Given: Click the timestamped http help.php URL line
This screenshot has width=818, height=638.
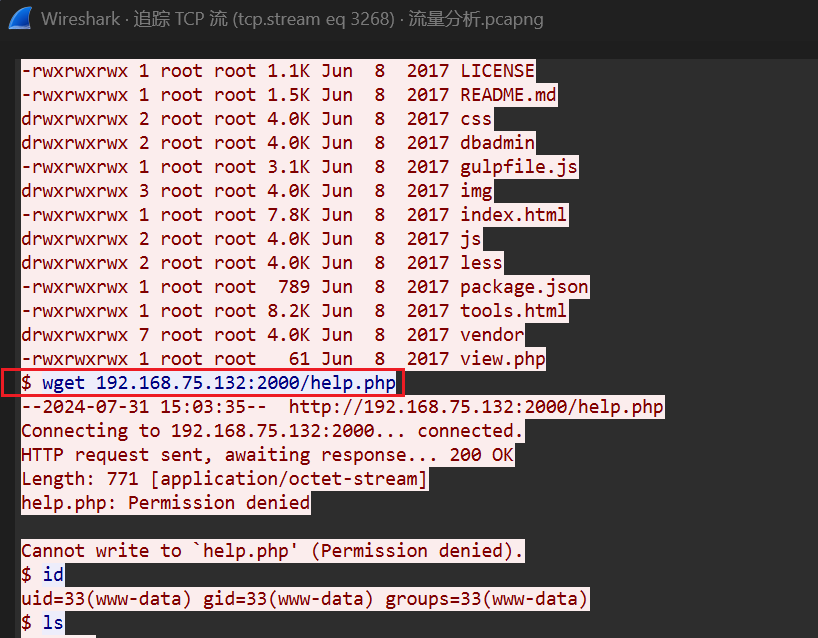Looking at the screenshot, I should 342,407.
